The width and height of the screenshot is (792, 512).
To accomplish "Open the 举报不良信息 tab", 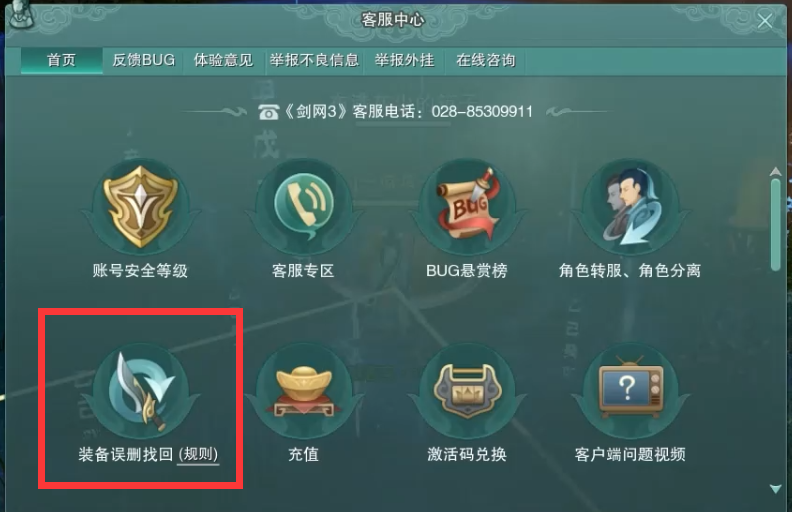I will tap(314, 61).
